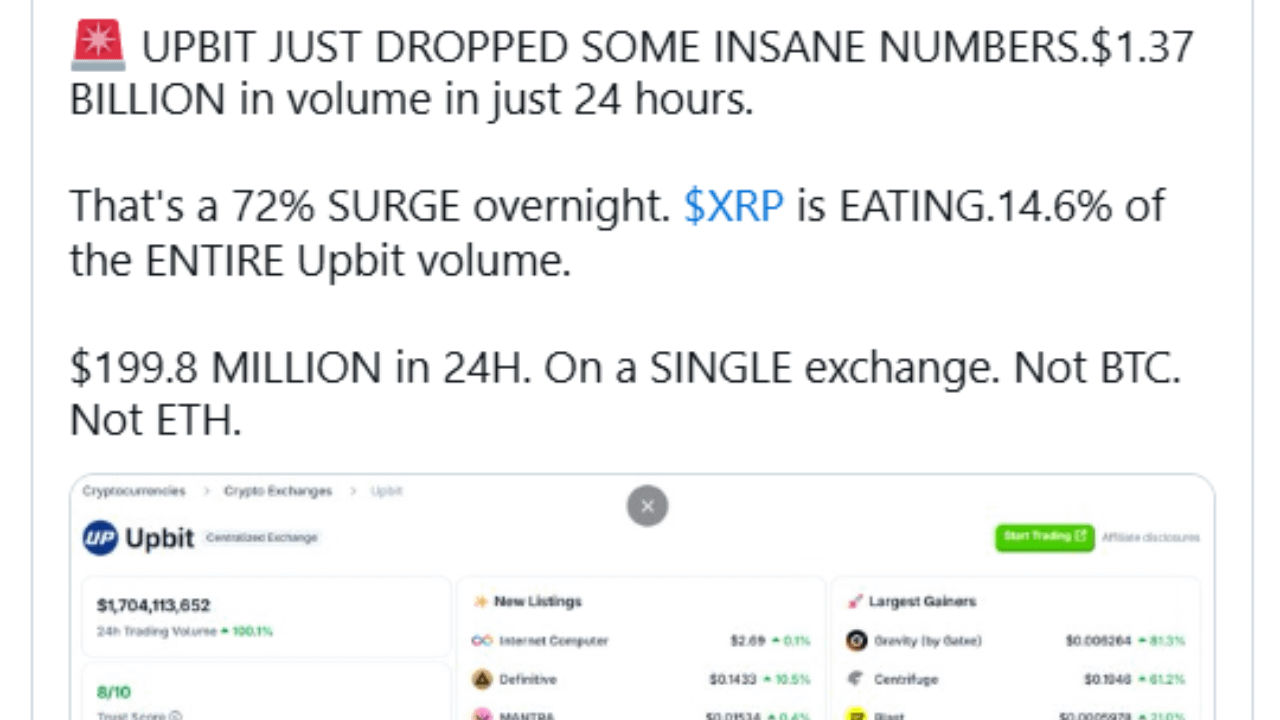Click the Upbit UP logo icon

tap(100, 538)
